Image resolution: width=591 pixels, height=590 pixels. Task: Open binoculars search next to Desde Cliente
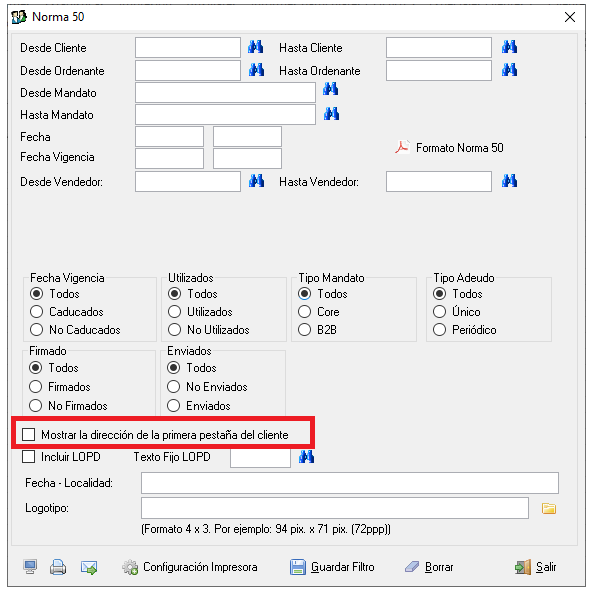pyautogui.click(x=256, y=47)
